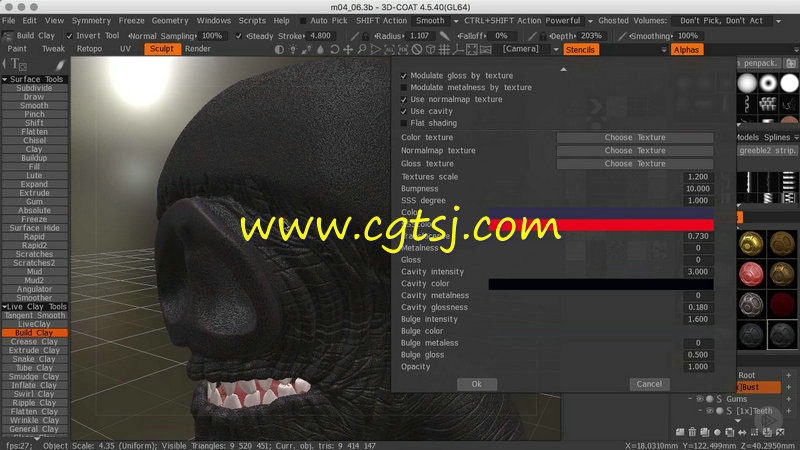Select the Snake Clay tool
This screenshot has height=450, width=800.
[34, 359]
